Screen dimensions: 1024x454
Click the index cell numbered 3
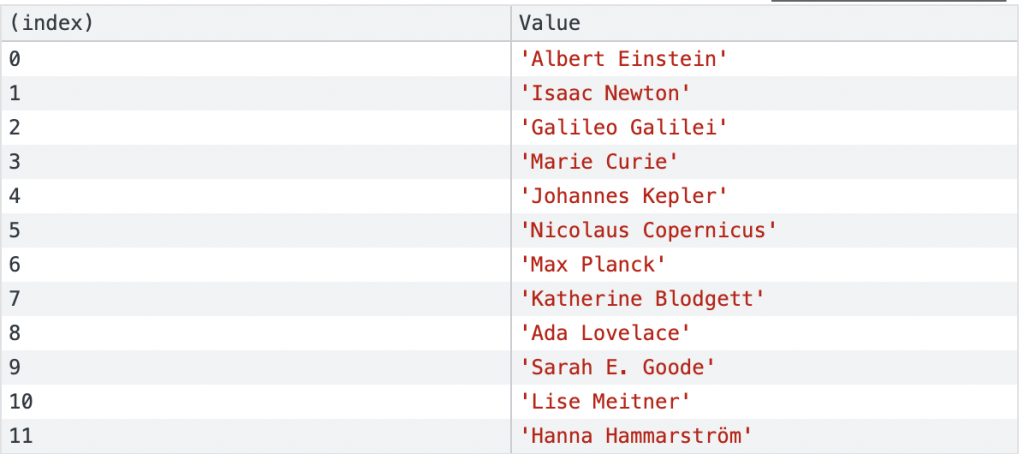click(x=14, y=162)
